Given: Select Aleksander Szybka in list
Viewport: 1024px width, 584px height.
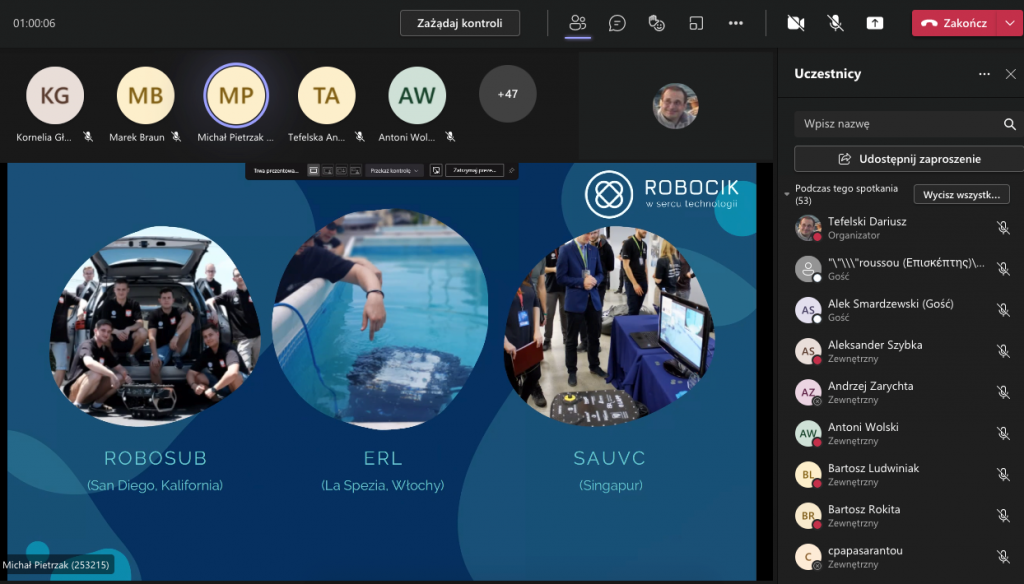Looking at the screenshot, I should click(x=904, y=351).
